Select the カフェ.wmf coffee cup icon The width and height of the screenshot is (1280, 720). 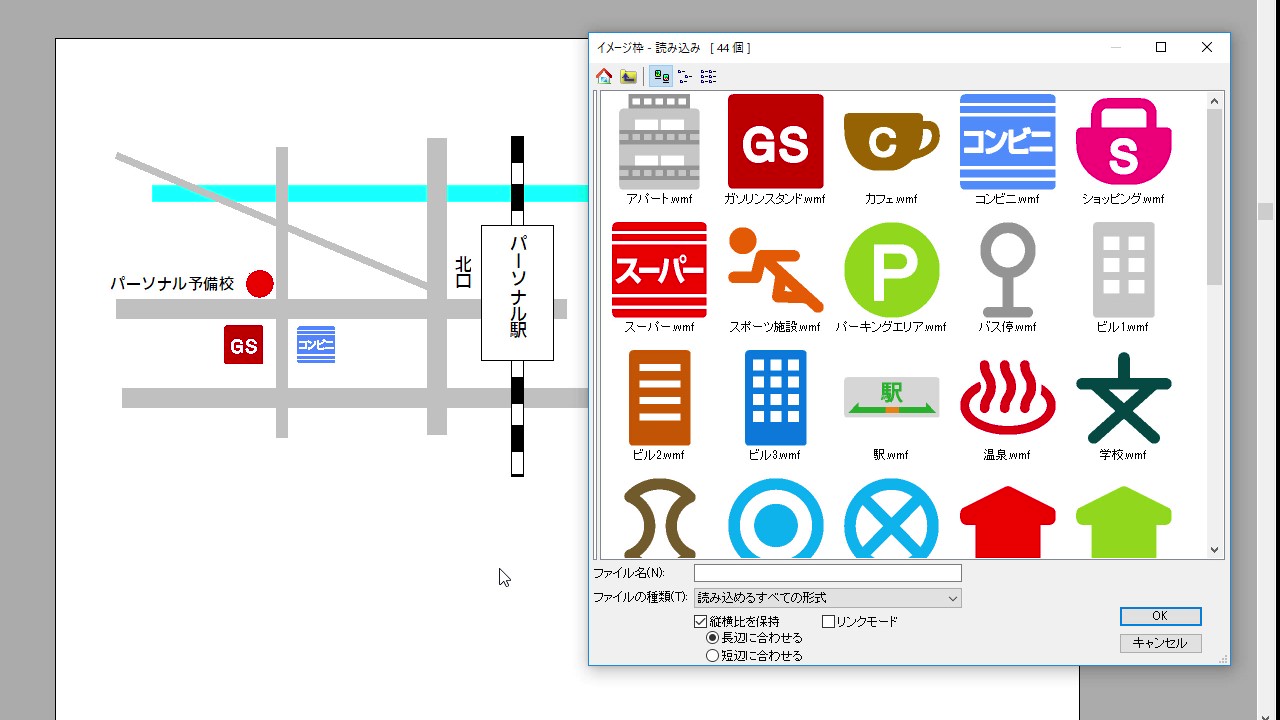(x=891, y=142)
